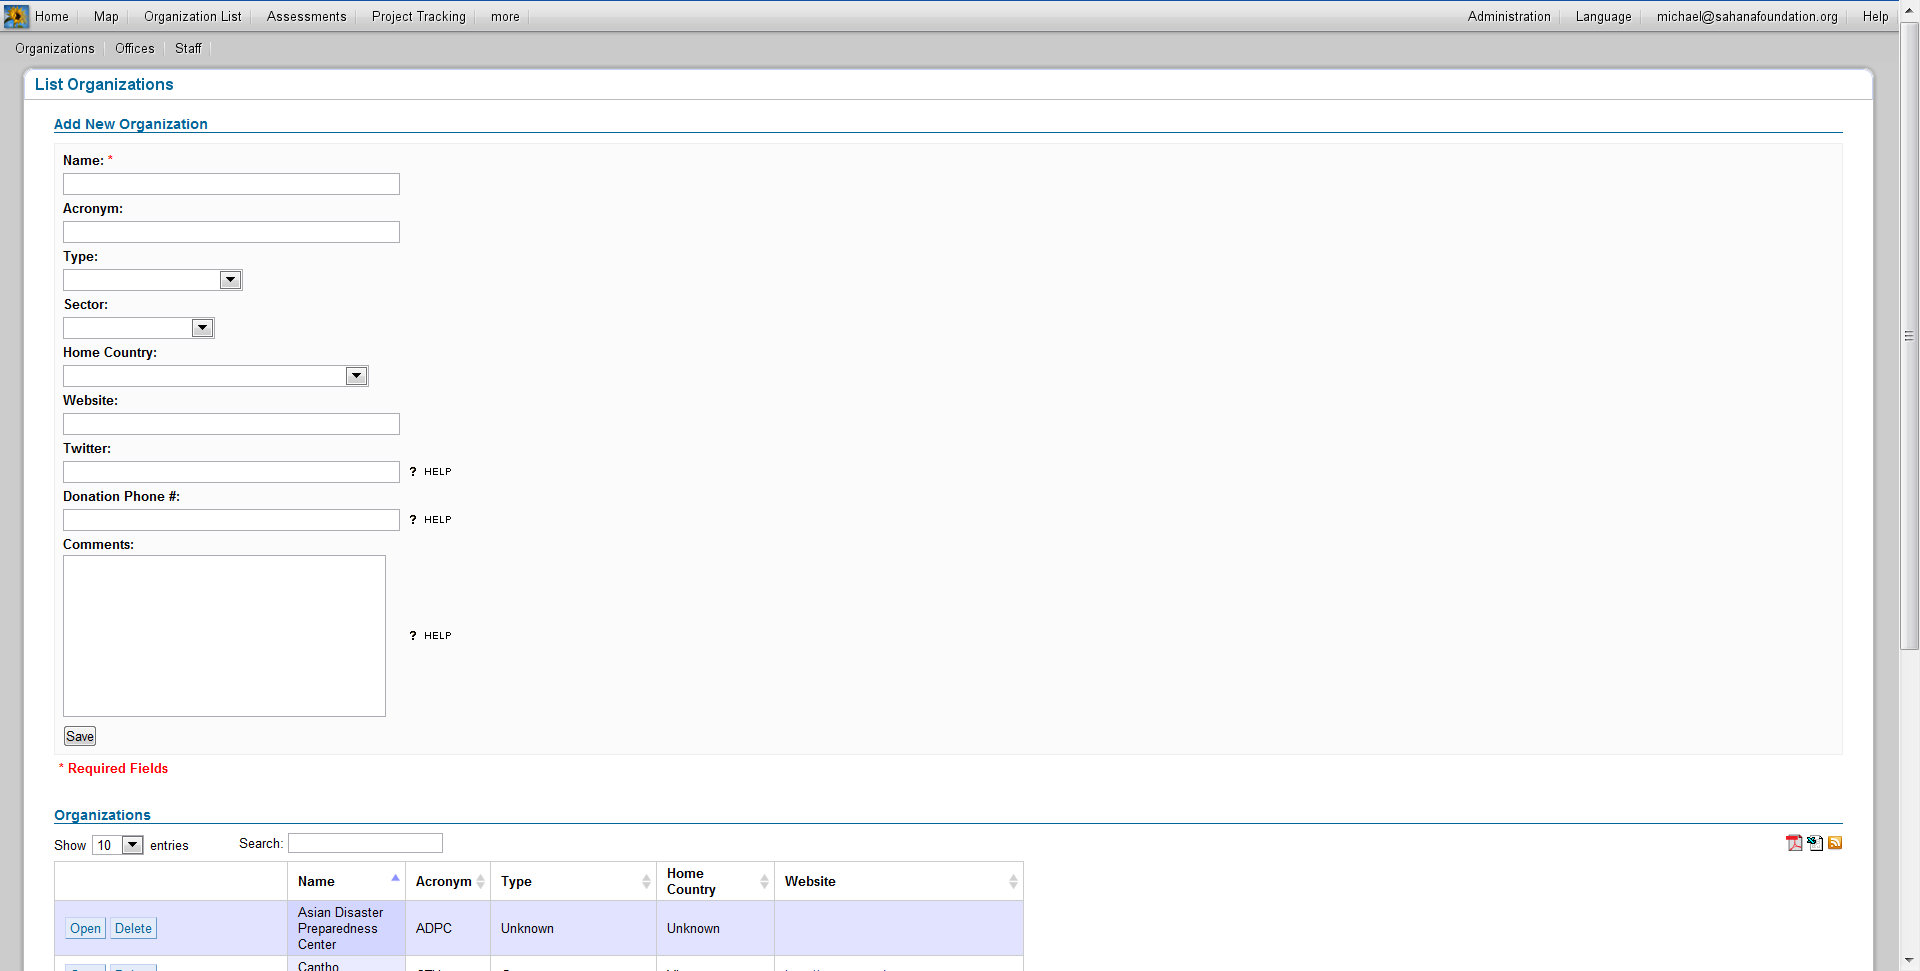Image resolution: width=1920 pixels, height=971 pixels.
Task: Open Donation Phone help tooltip
Action: (430, 520)
